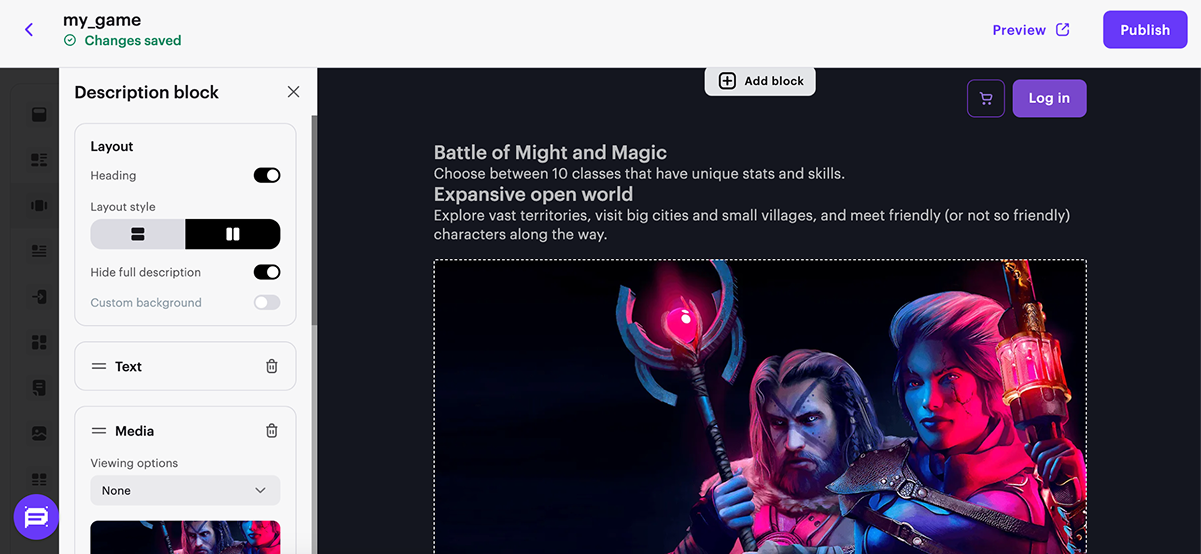This screenshot has height=554, width=1201.
Task: Select the stacked rows layout style
Action: tap(138, 234)
